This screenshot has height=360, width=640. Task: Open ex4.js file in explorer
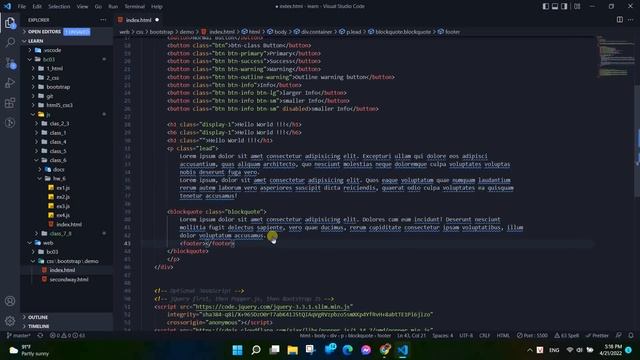point(63,215)
